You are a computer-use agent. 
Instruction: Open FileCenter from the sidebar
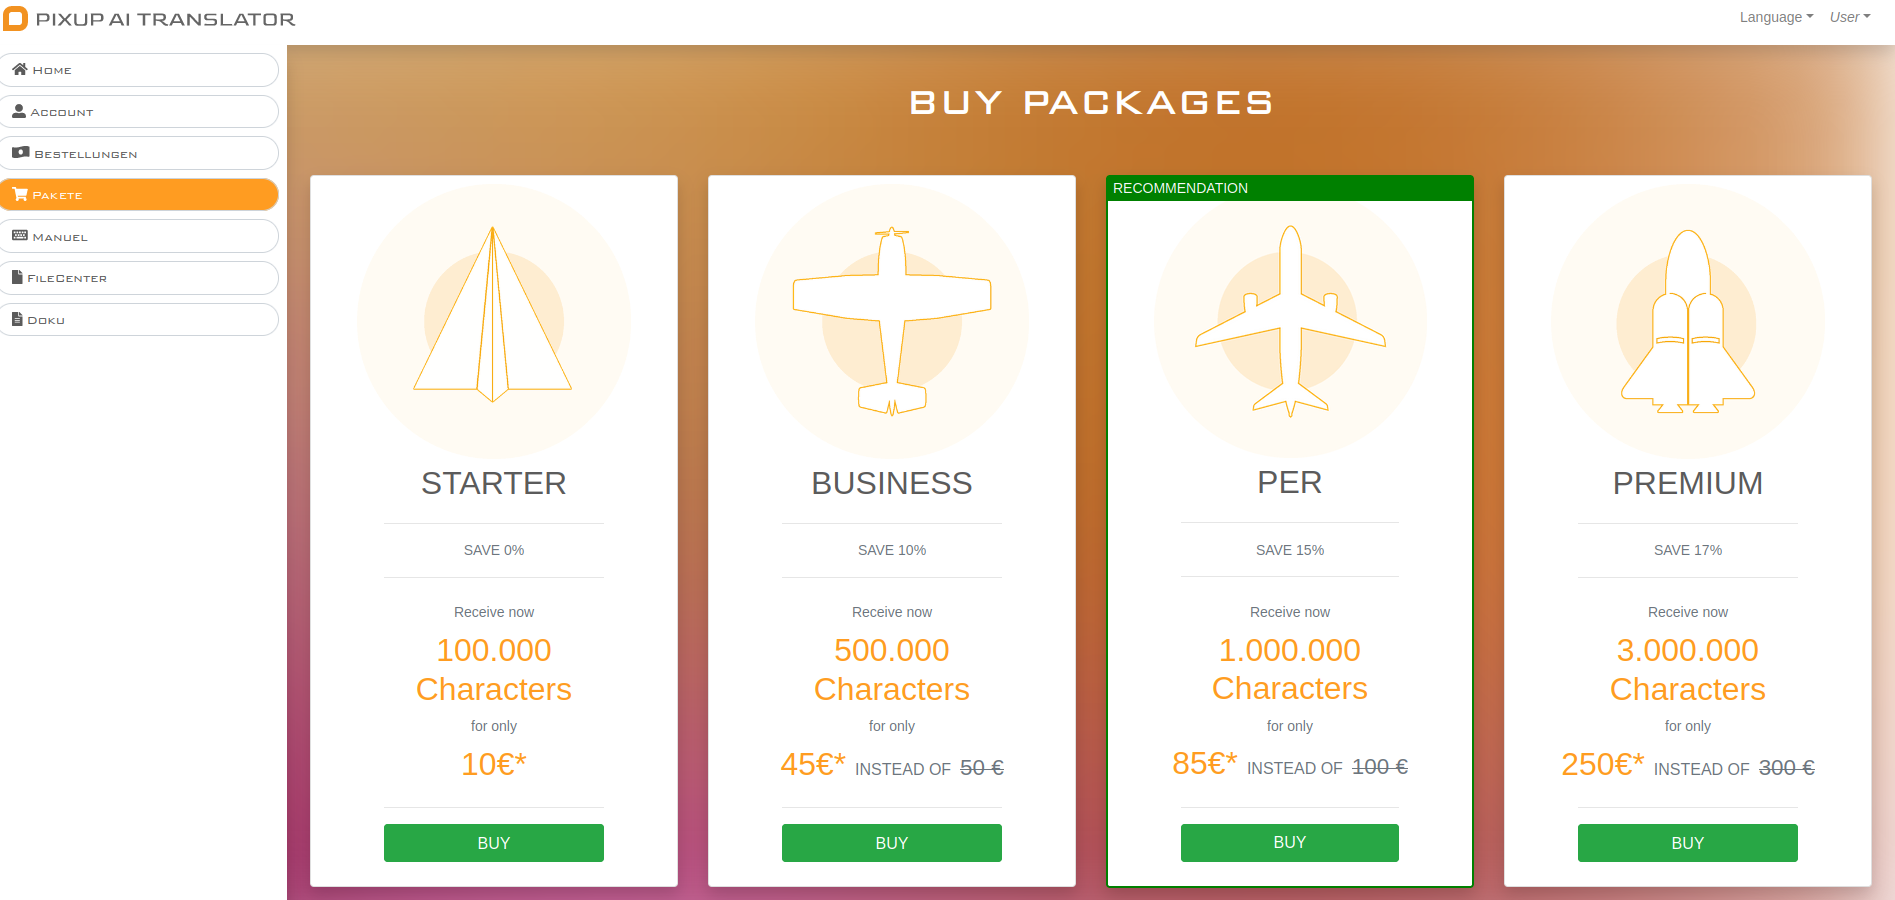click(139, 278)
